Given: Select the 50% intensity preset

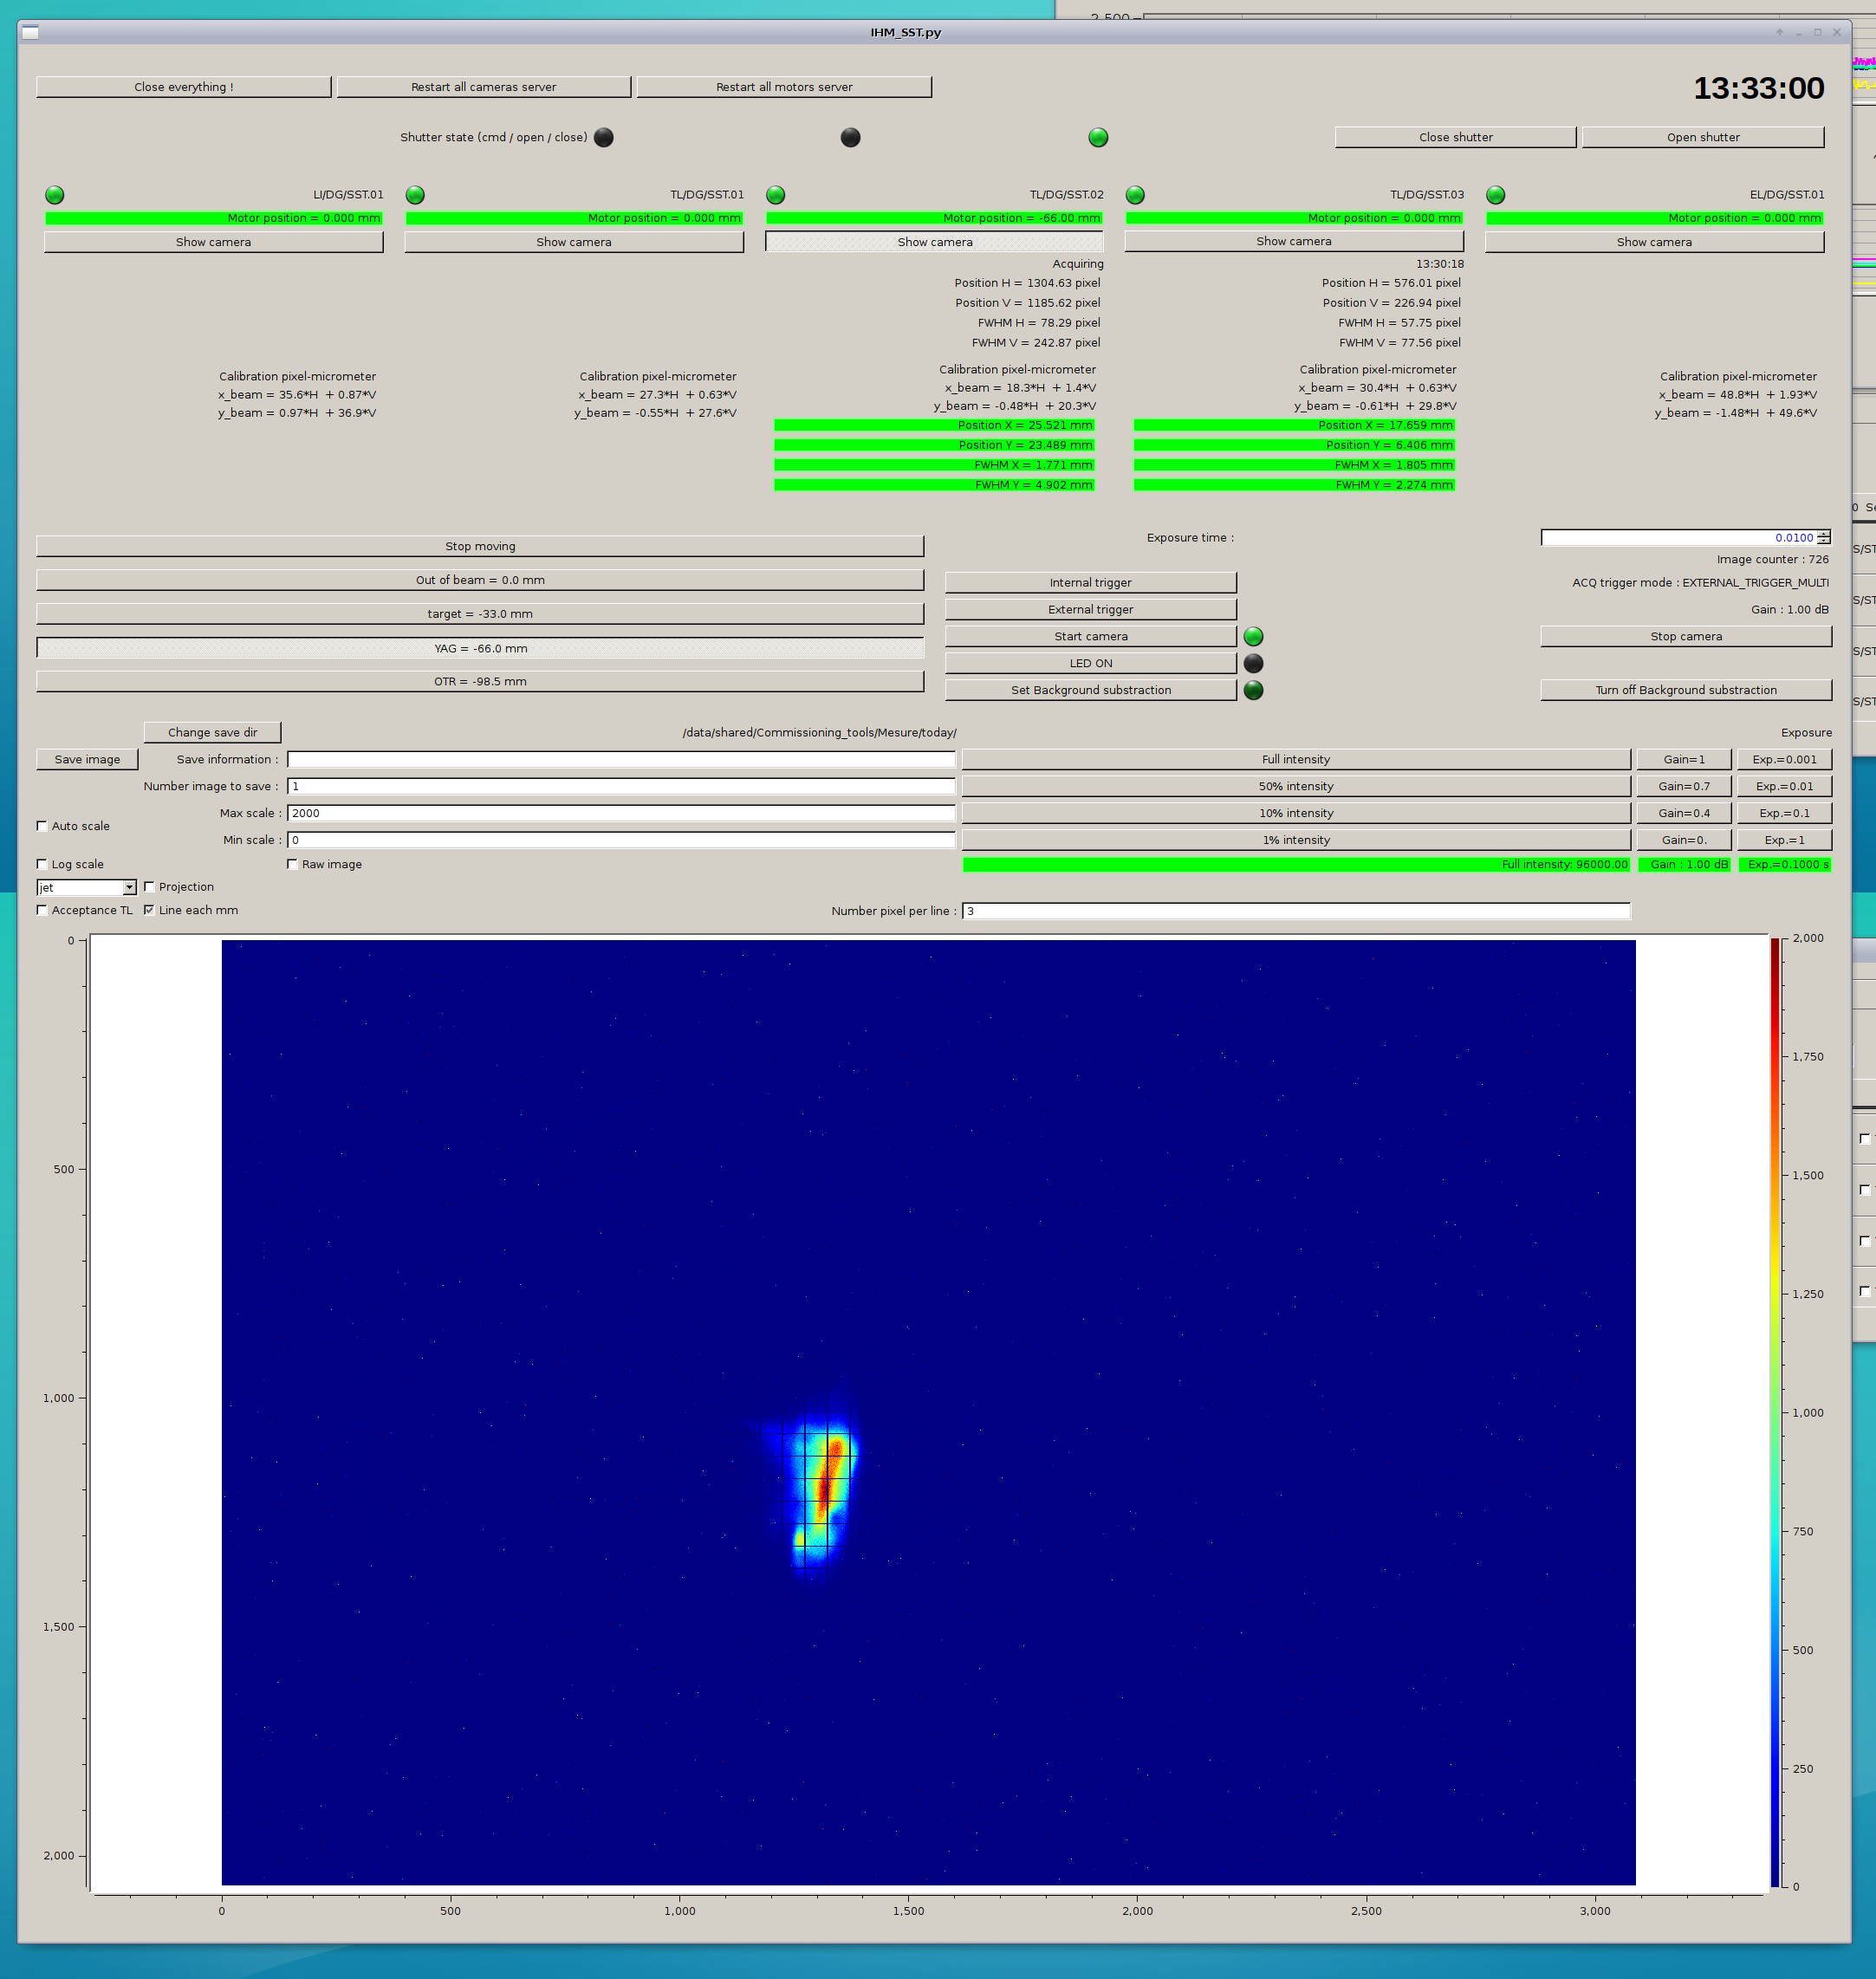Looking at the screenshot, I should point(1295,786).
